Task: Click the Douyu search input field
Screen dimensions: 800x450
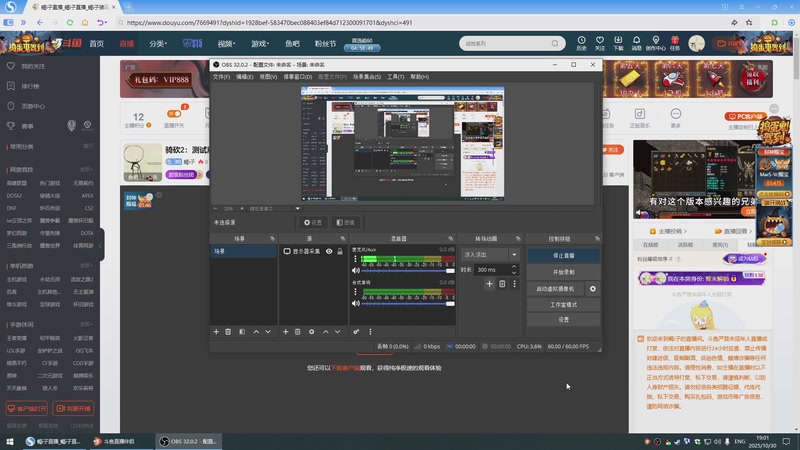Action: click(x=505, y=43)
